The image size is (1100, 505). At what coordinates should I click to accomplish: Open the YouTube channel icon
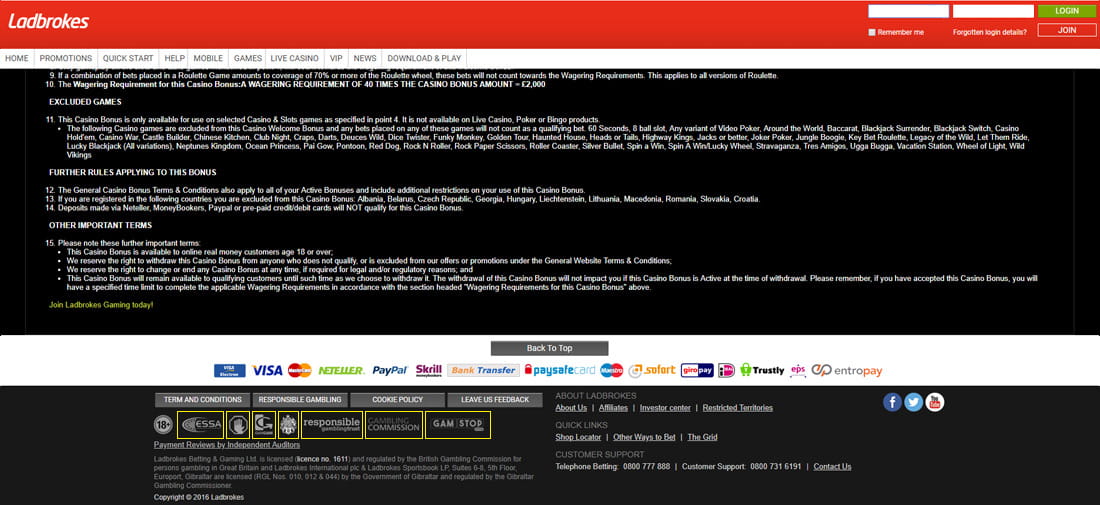tap(934, 402)
